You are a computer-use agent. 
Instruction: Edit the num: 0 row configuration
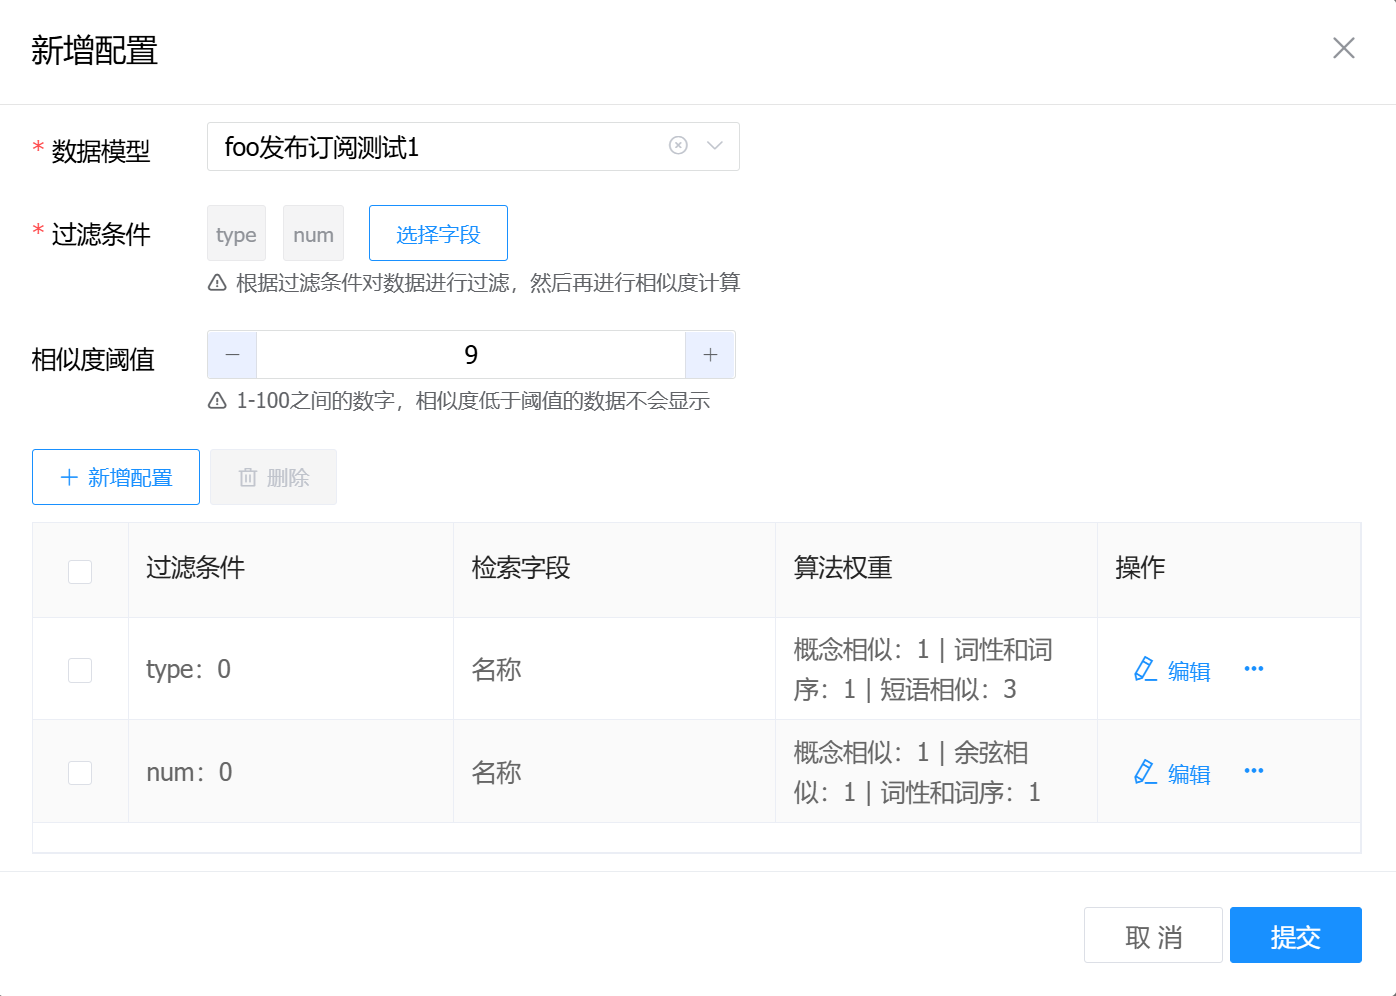click(x=1173, y=774)
